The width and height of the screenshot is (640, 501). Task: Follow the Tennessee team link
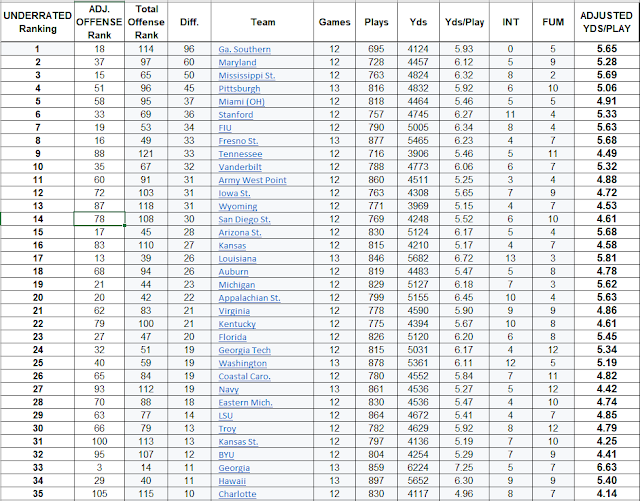click(240, 154)
